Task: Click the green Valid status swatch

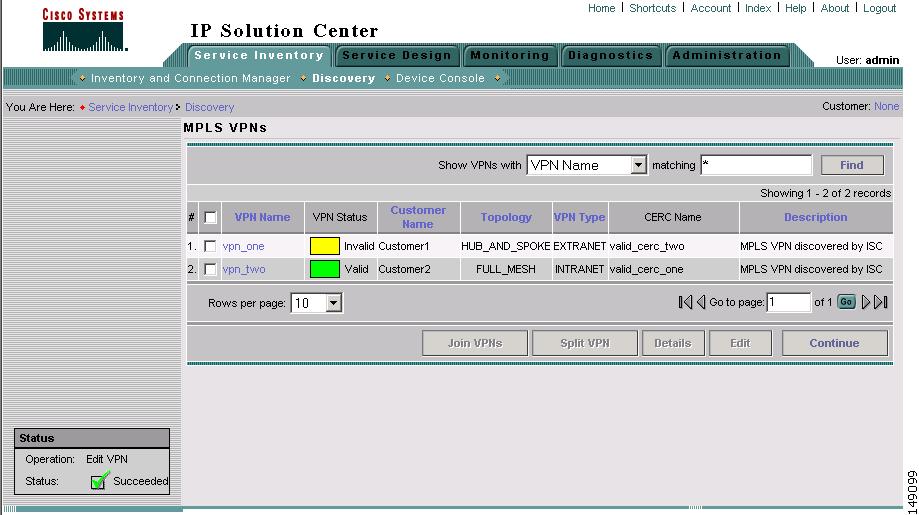Action: pos(325,269)
